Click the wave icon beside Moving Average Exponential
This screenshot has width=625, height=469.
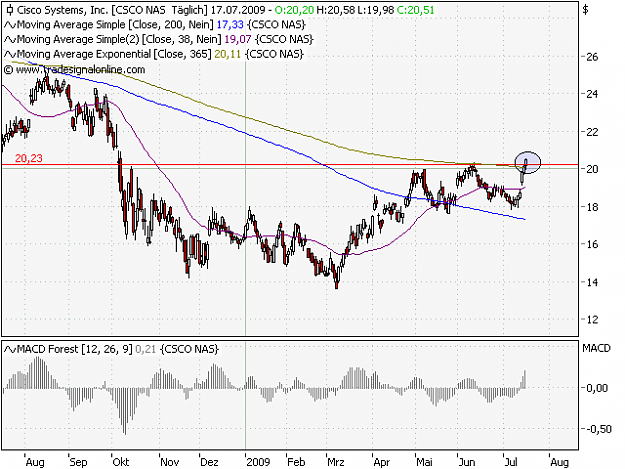(x=10, y=55)
